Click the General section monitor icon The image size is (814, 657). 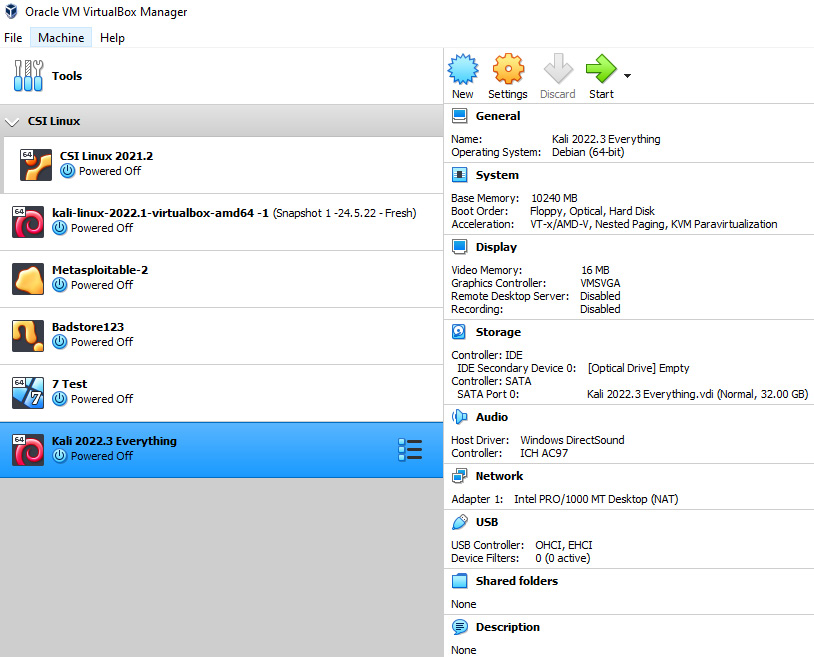pyautogui.click(x=459, y=116)
